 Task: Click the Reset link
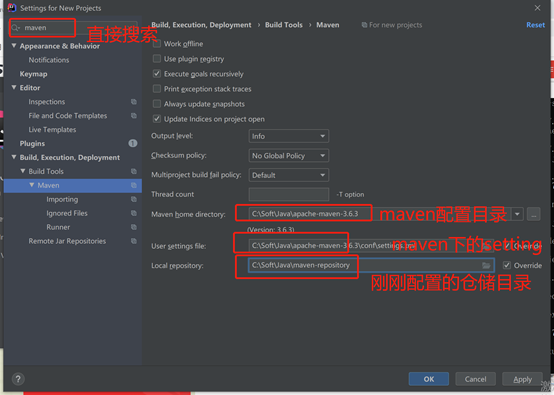pyautogui.click(x=535, y=25)
